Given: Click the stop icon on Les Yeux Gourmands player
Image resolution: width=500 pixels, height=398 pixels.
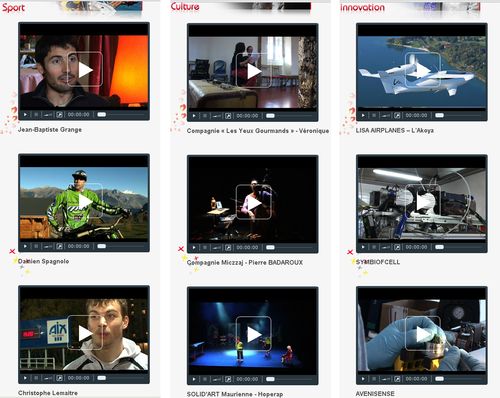Looking at the screenshot, I should coord(205,116).
